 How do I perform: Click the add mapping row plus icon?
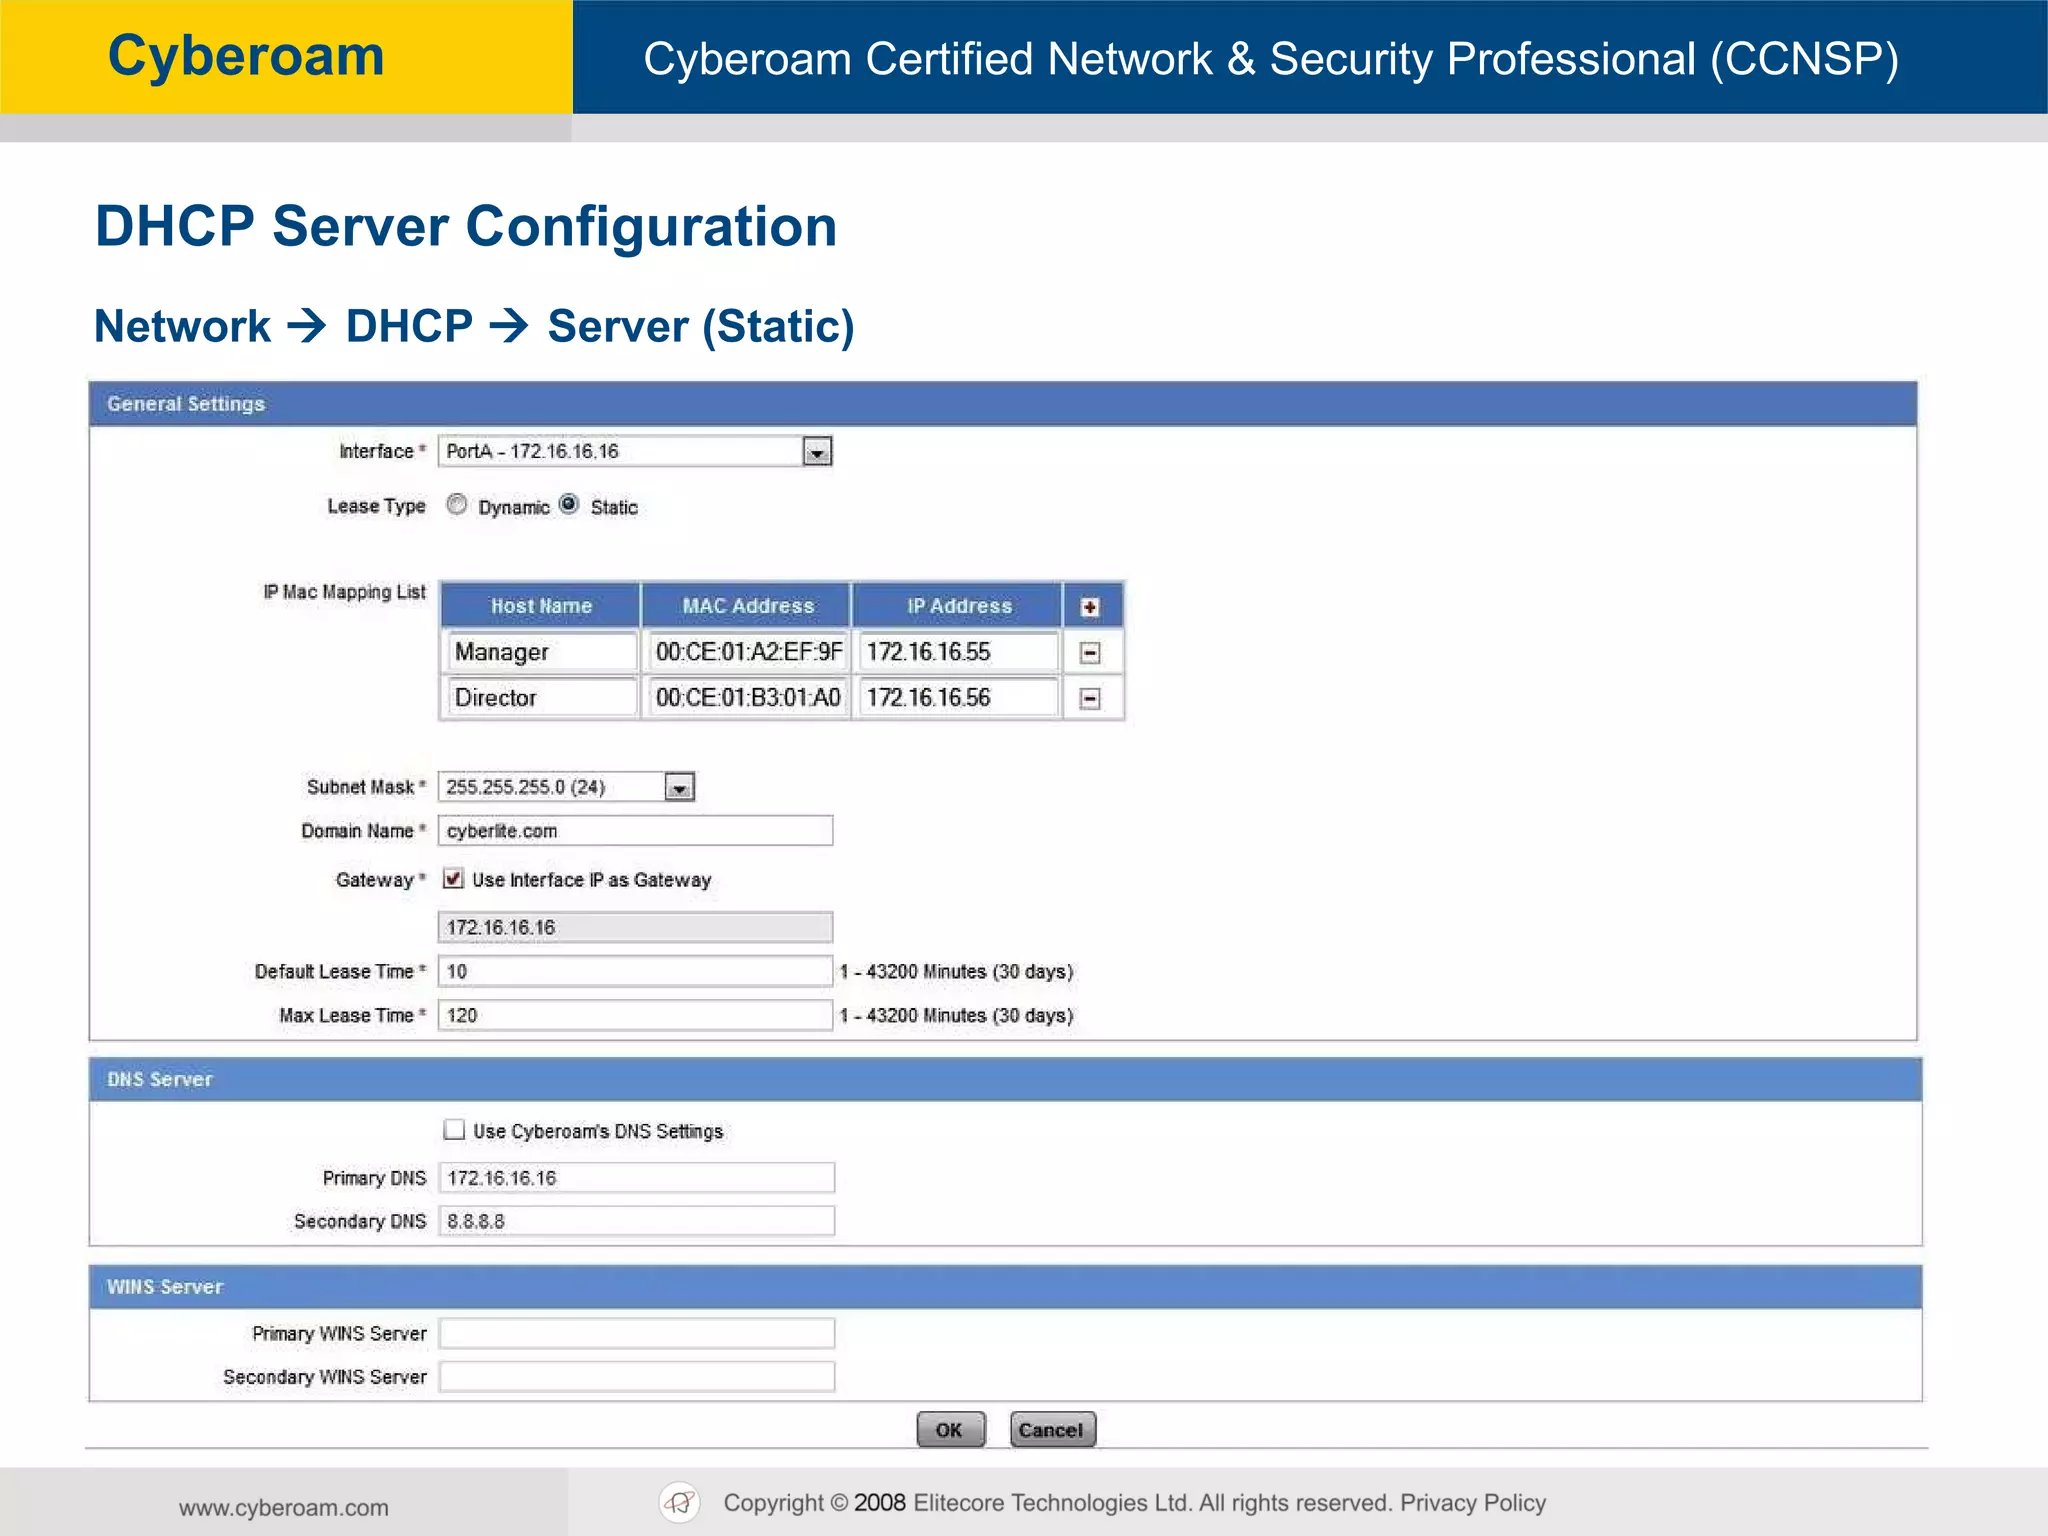(1090, 607)
